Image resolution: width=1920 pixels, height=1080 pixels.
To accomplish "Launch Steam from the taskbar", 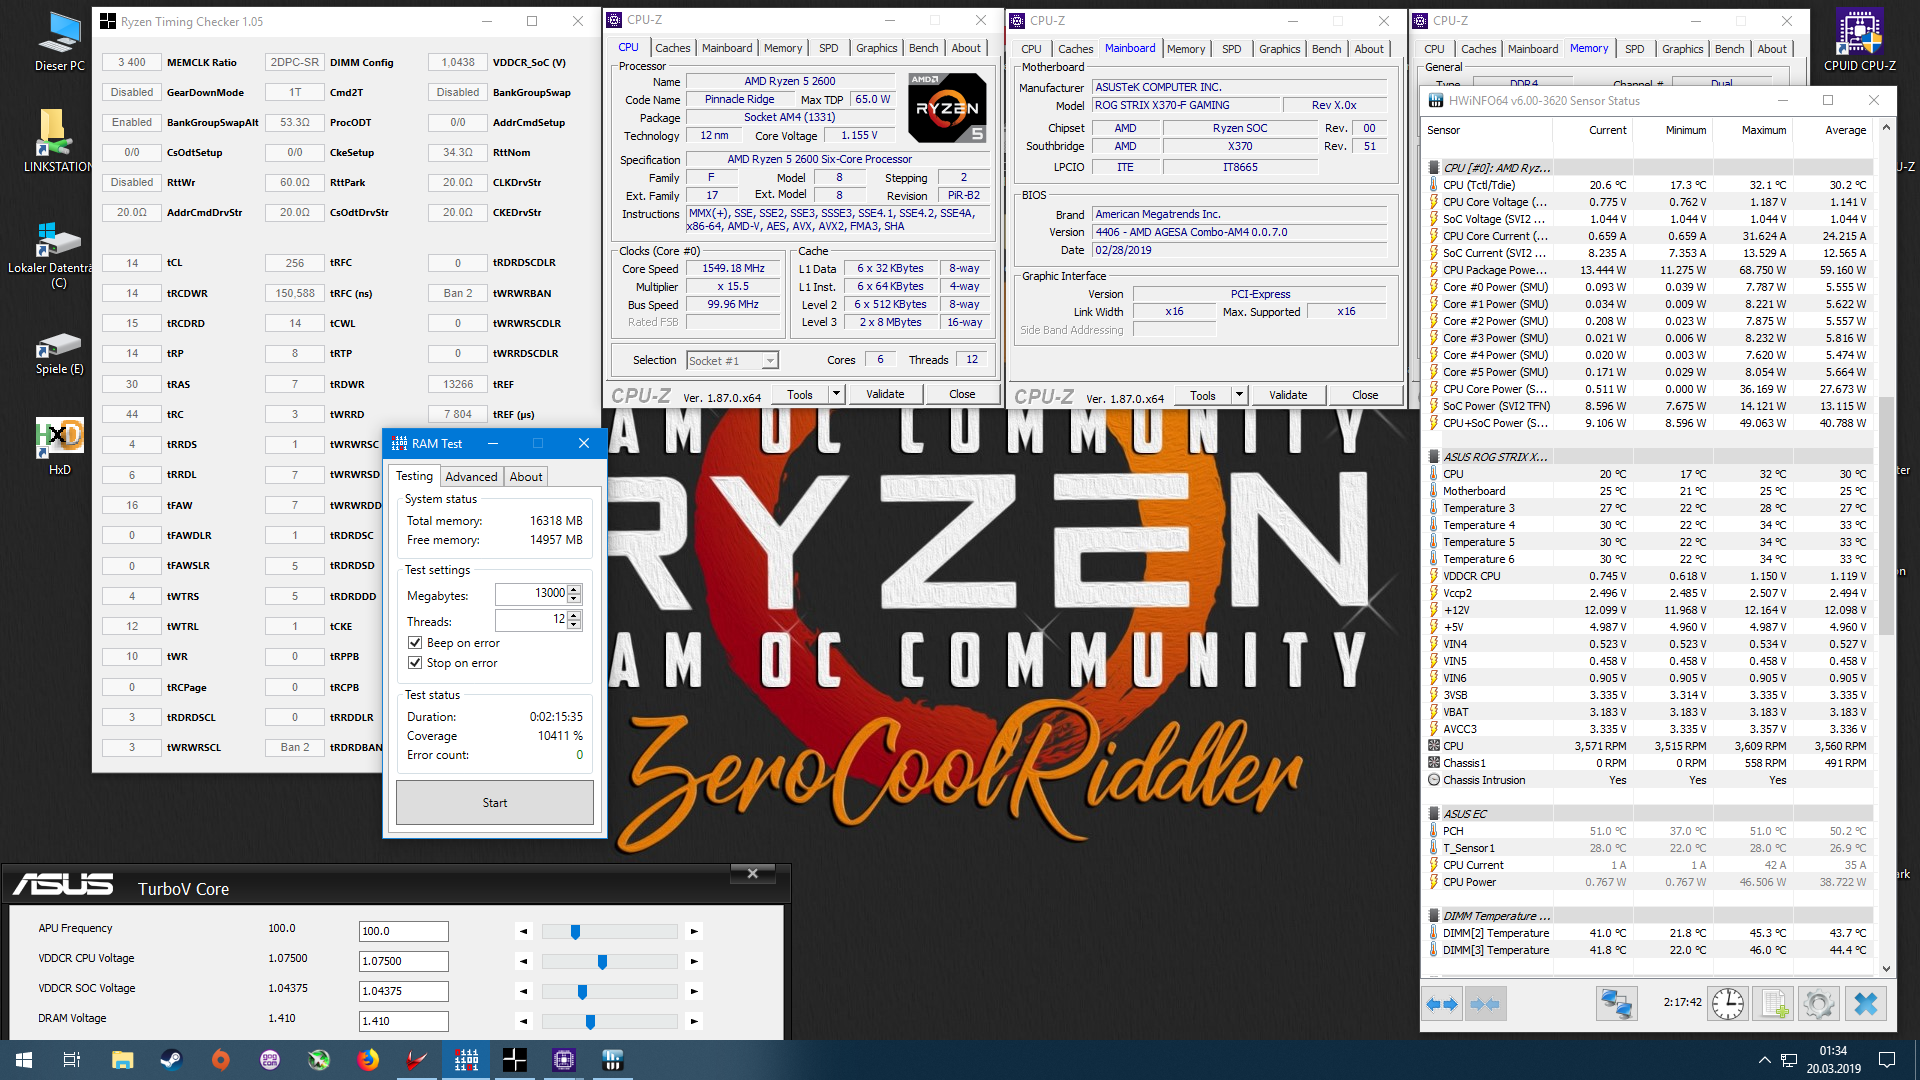I will point(171,1060).
